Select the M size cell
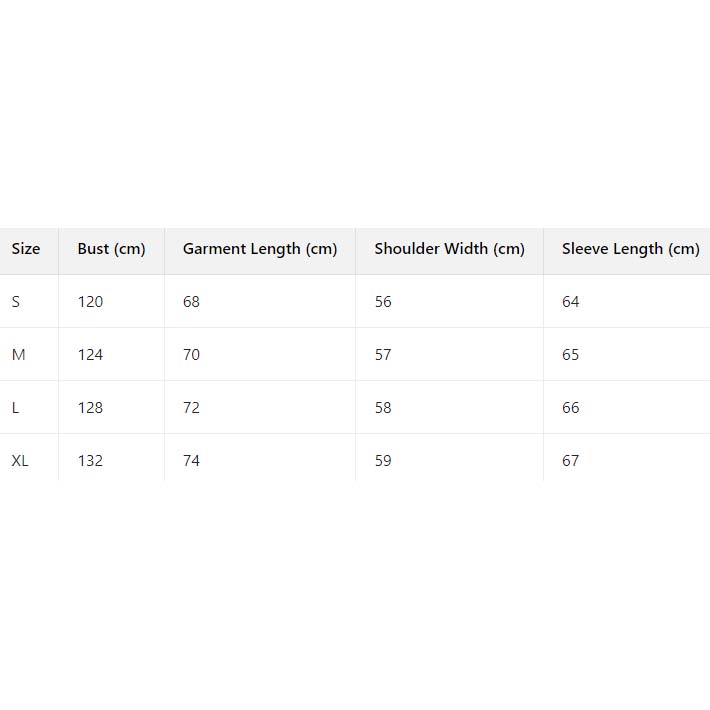The width and height of the screenshot is (710, 710). (18, 355)
